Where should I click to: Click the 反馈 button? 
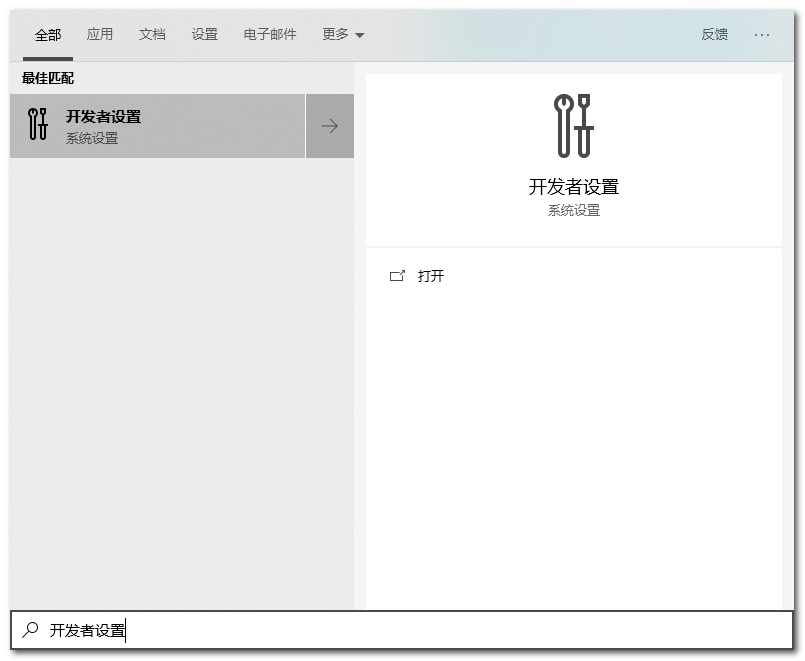pyautogui.click(x=714, y=34)
